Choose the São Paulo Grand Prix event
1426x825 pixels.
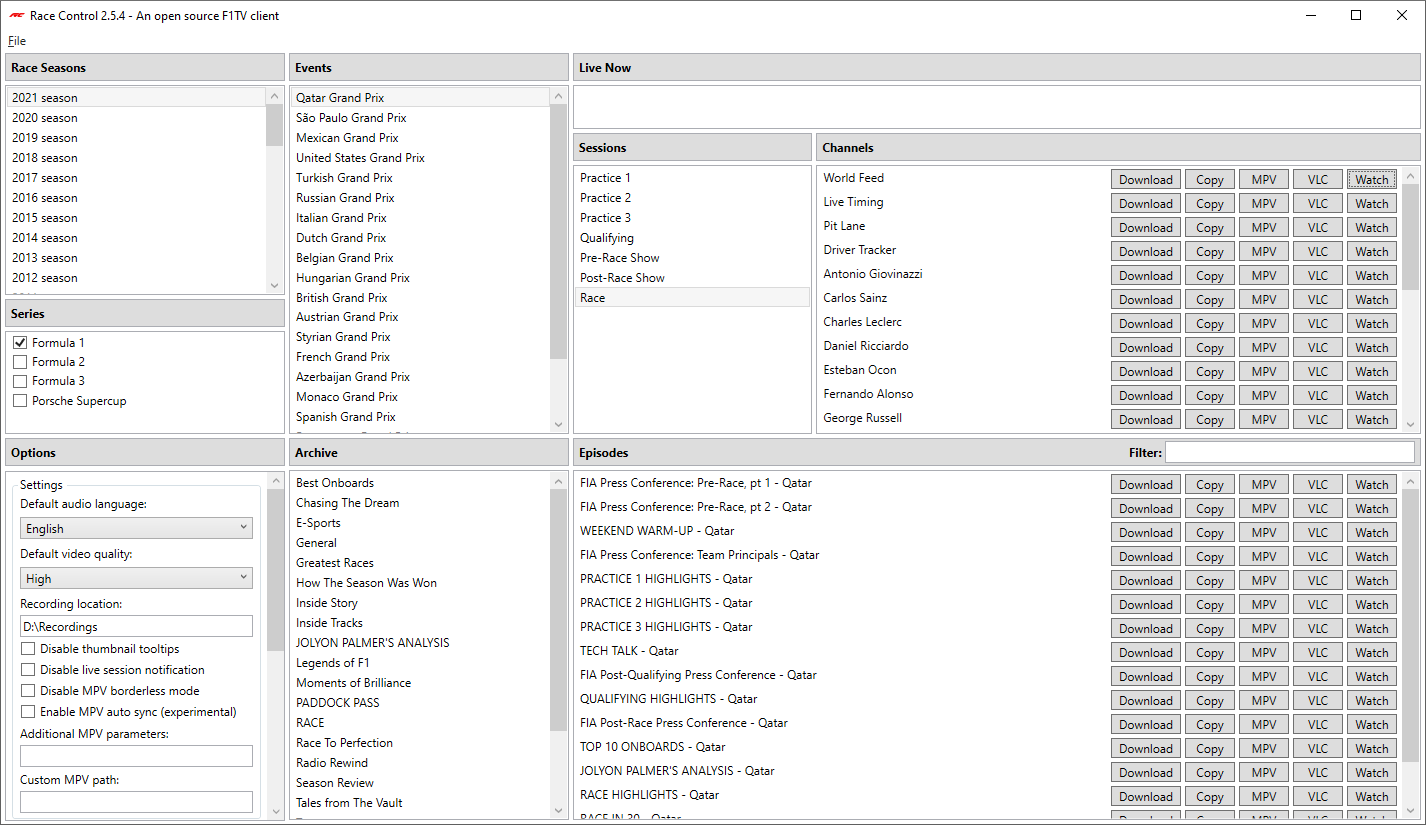(421, 118)
